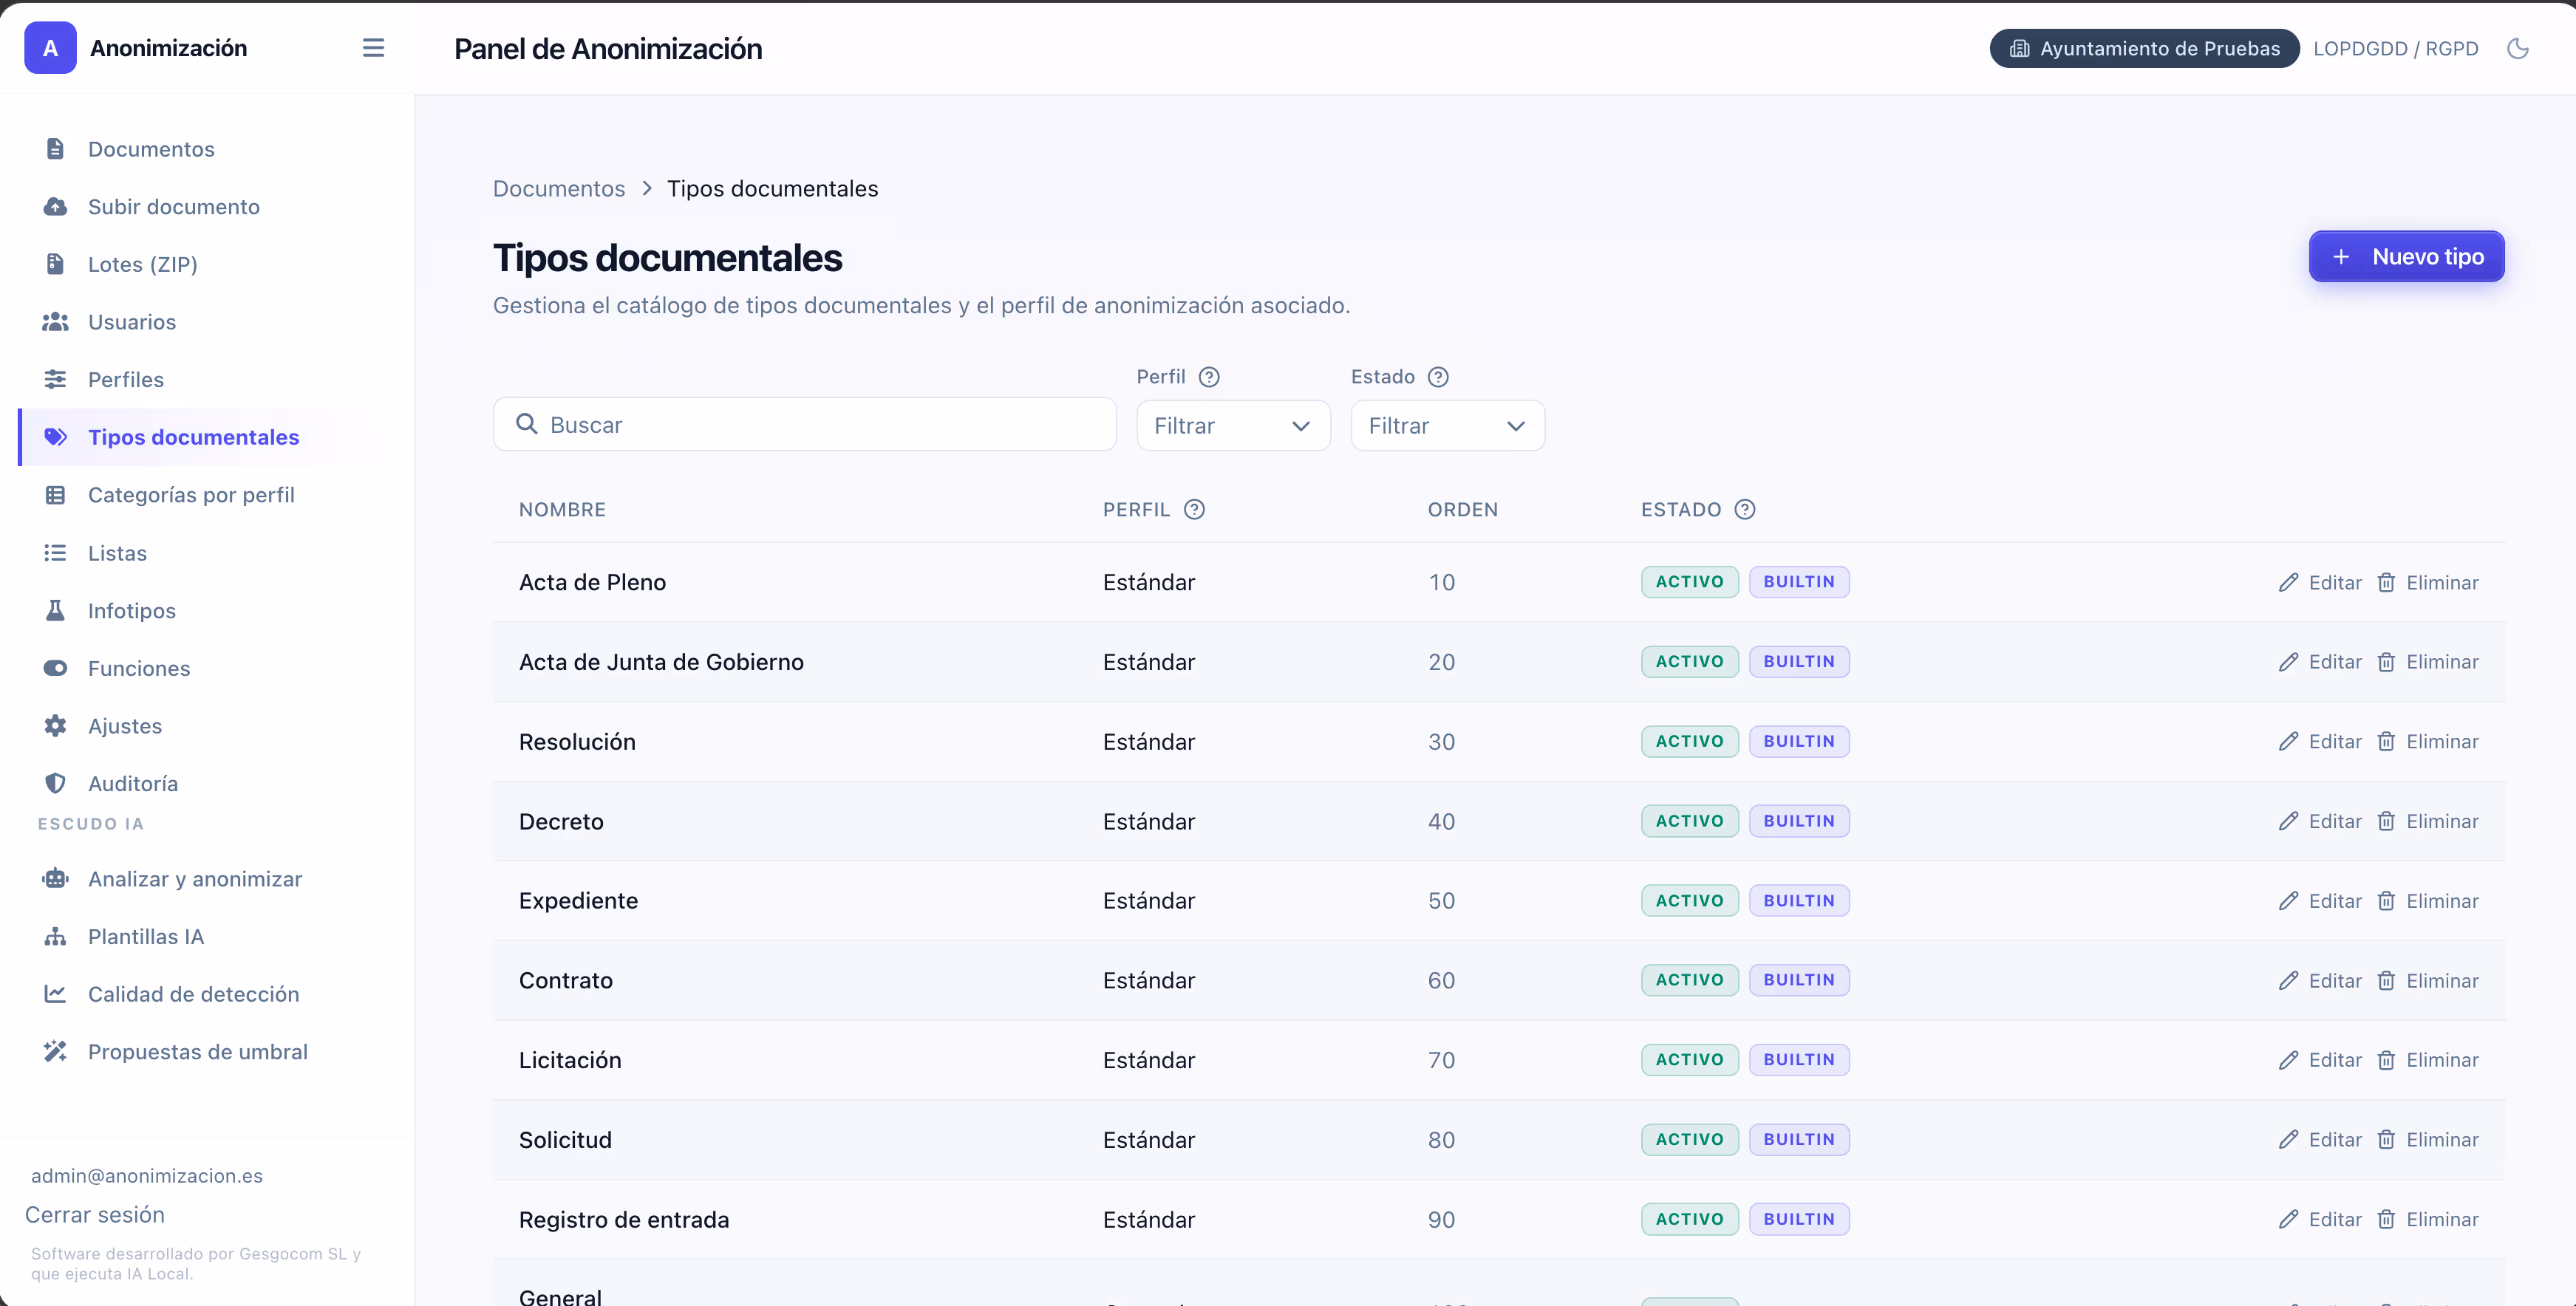Screen dimensions: 2576x1306
Task: Click the Infotipos flask icon
Action: pos(55,610)
